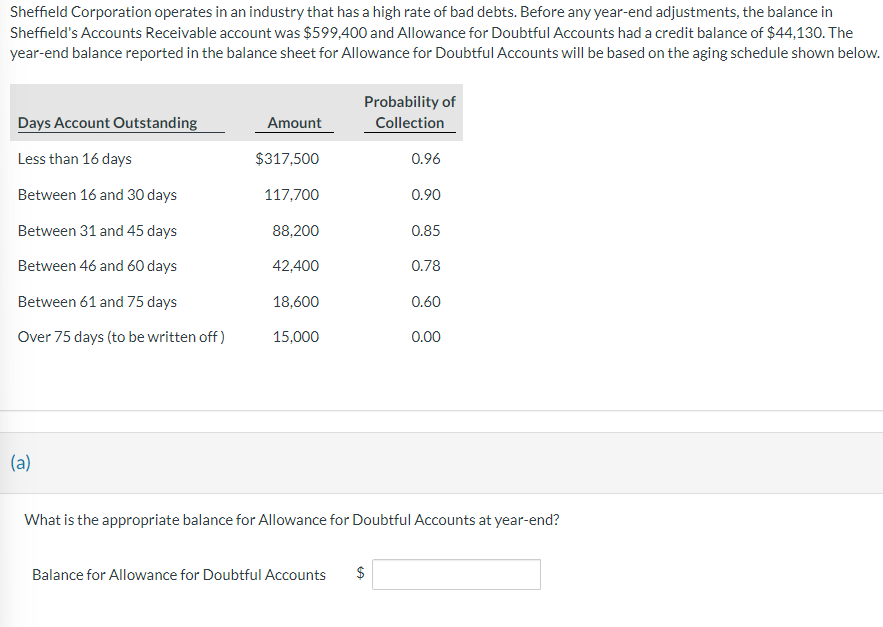This screenshot has height=627, width=883.
Task: Click the $599,400 figure in the problem statement
Action: click(x=335, y=33)
